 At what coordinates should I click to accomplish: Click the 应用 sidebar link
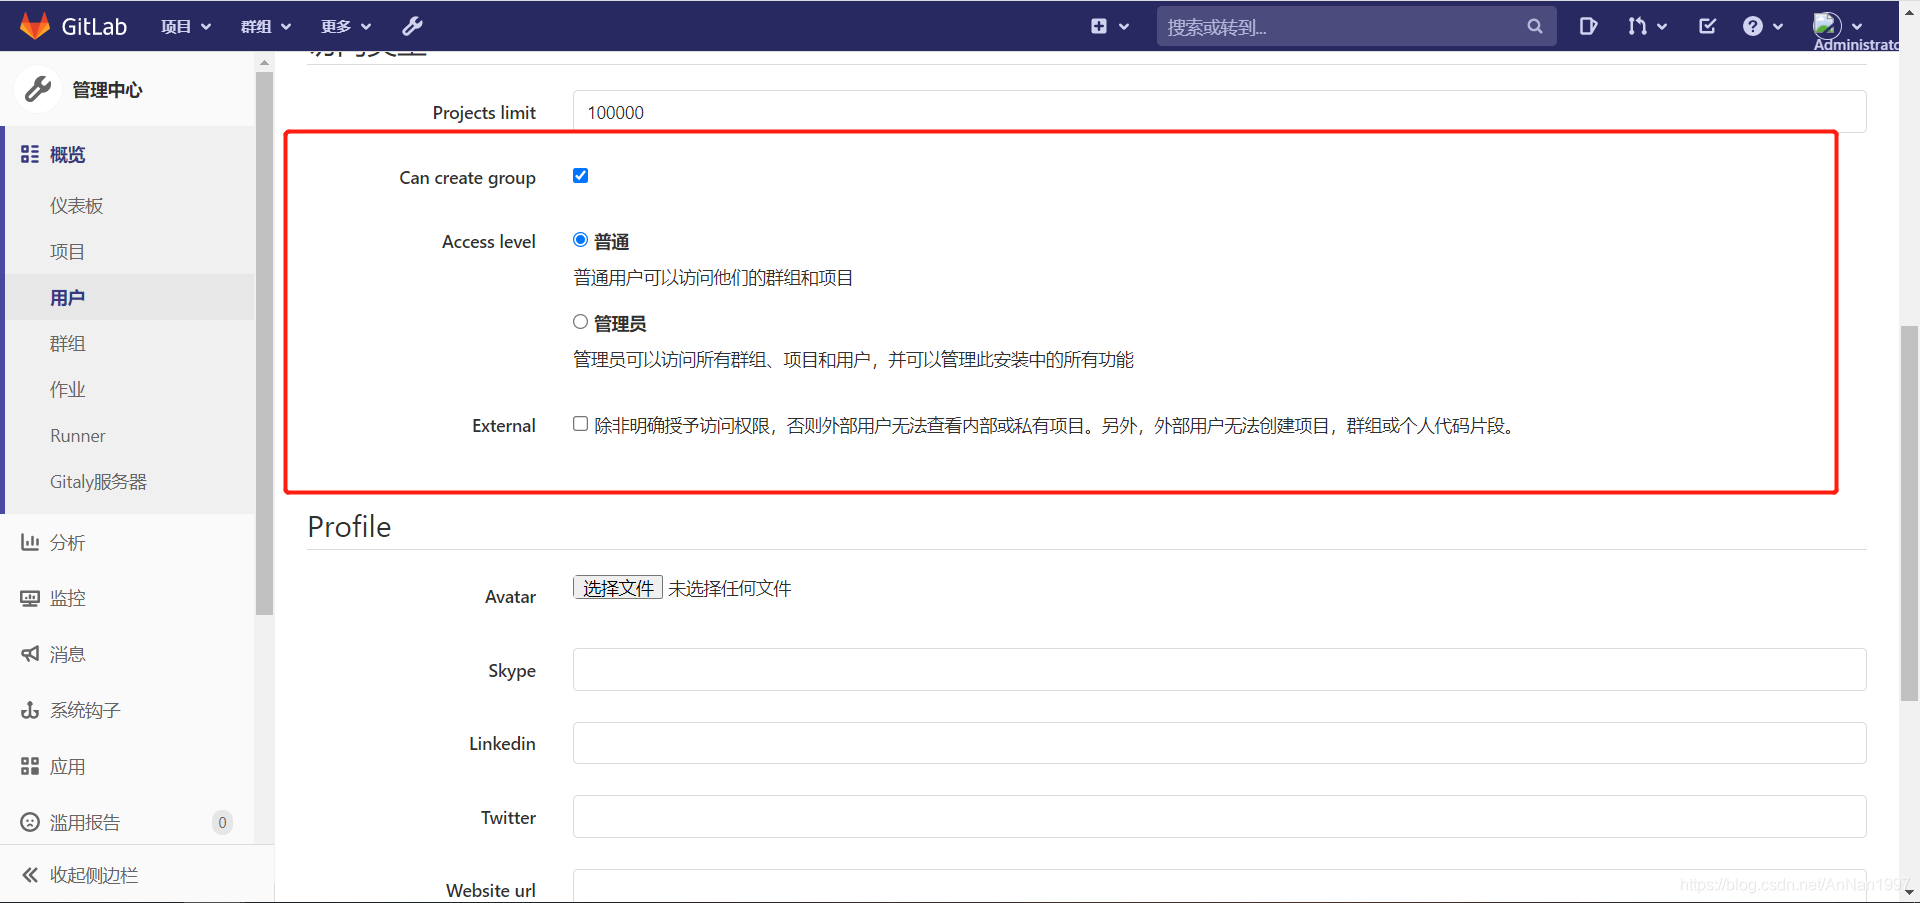click(x=67, y=766)
